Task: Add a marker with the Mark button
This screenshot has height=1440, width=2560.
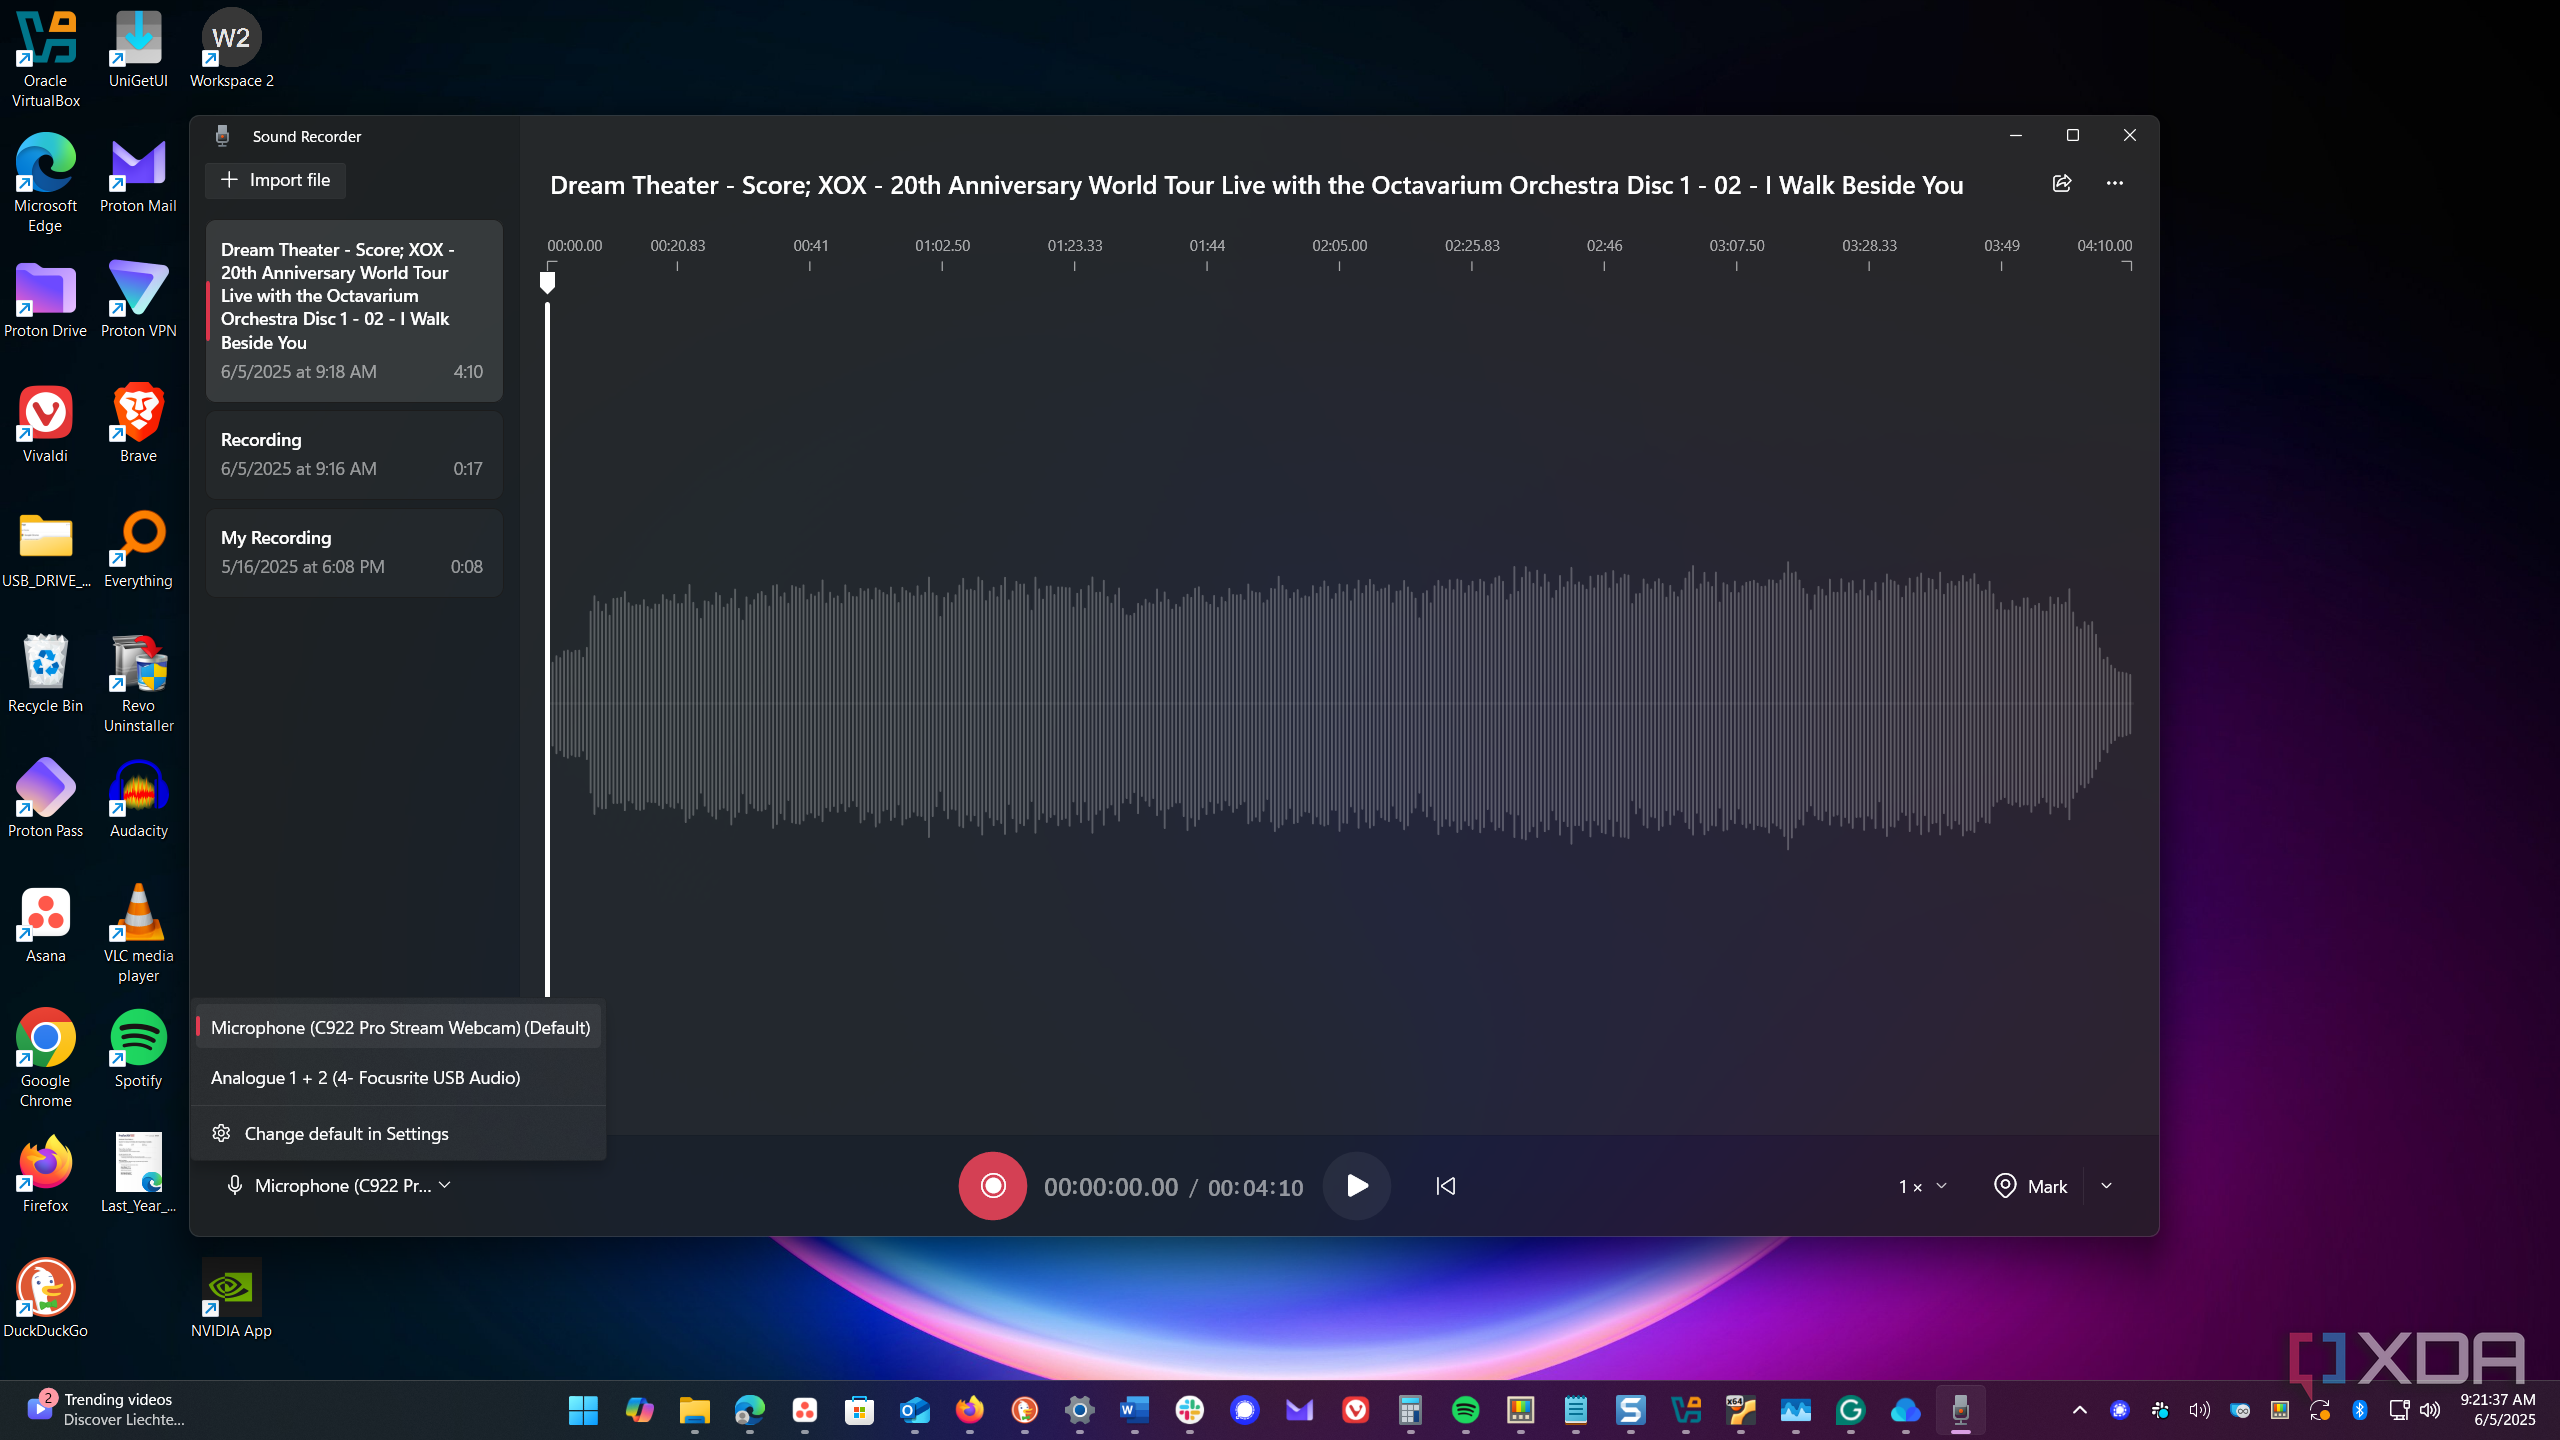Action: point(2030,1186)
